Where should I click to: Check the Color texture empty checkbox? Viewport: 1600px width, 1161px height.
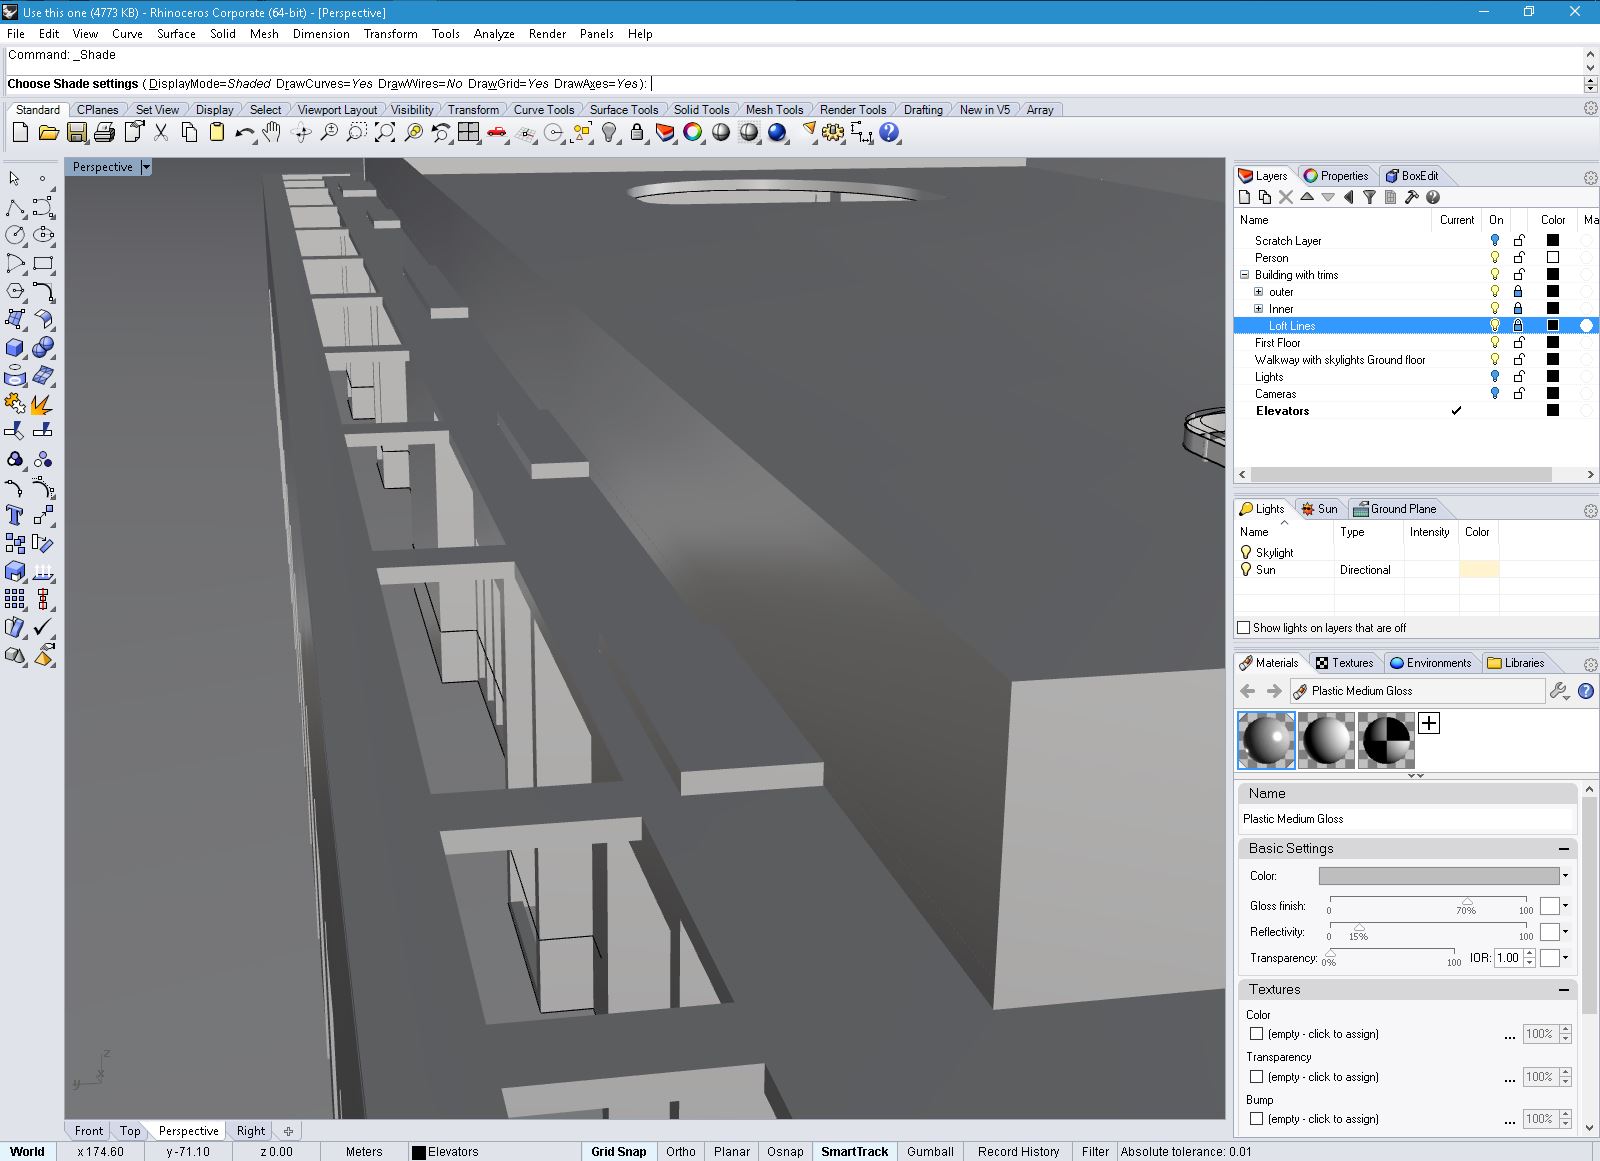click(1257, 1034)
